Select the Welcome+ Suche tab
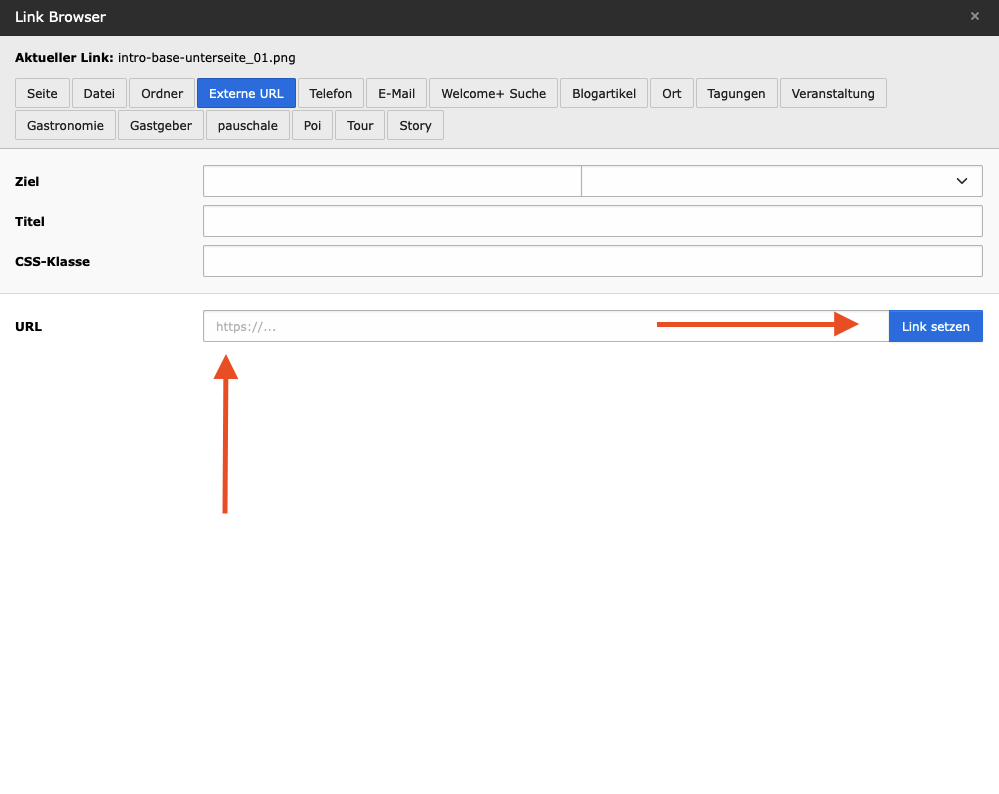The height and width of the screenshot is (794, 999). pyautogui.click(x=494, y=93)
